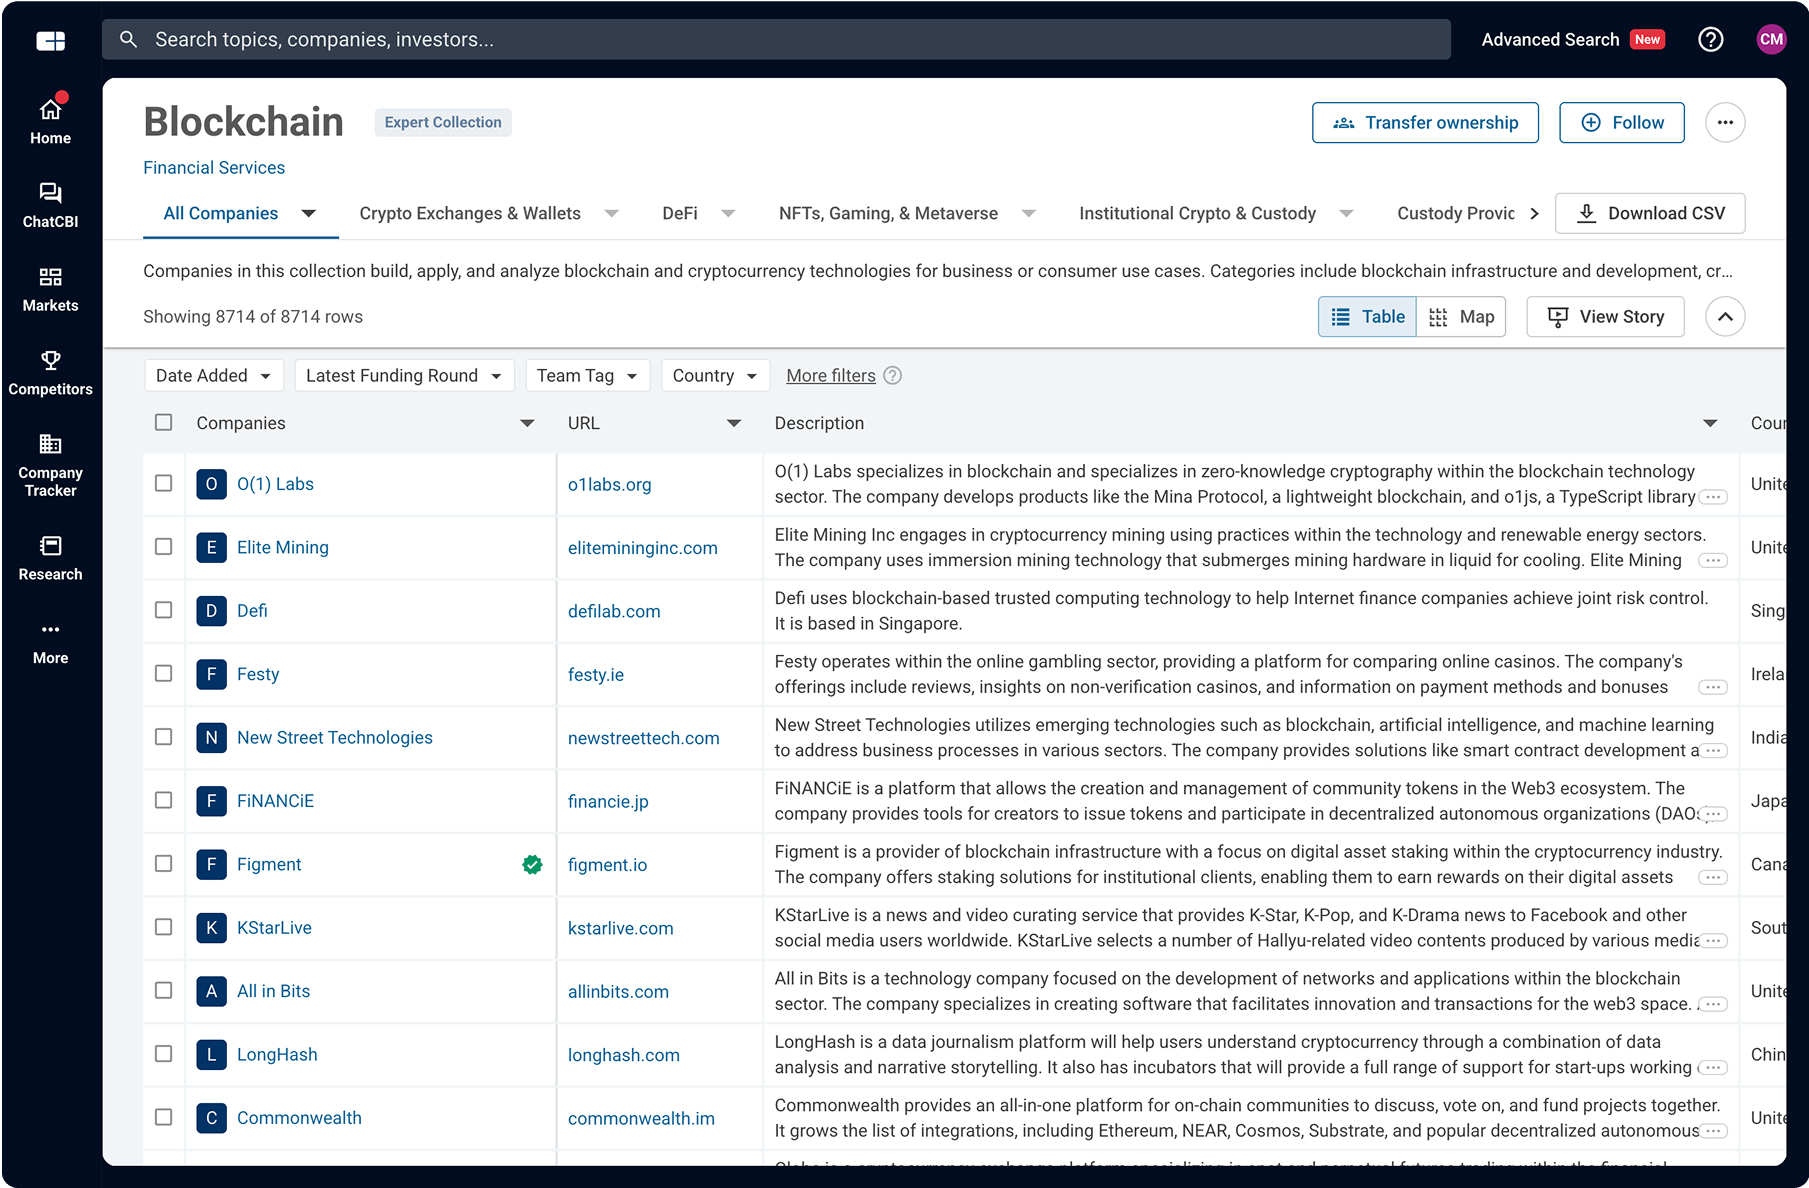Viewport: 1809px width, 1188px height.
Task: Toggle the select-all companies checkbox
Action: click(x=164, y=423)
